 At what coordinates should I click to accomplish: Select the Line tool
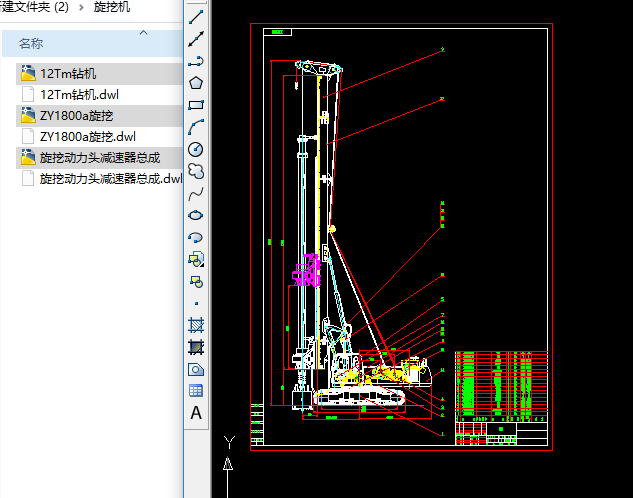click(196, 17)
